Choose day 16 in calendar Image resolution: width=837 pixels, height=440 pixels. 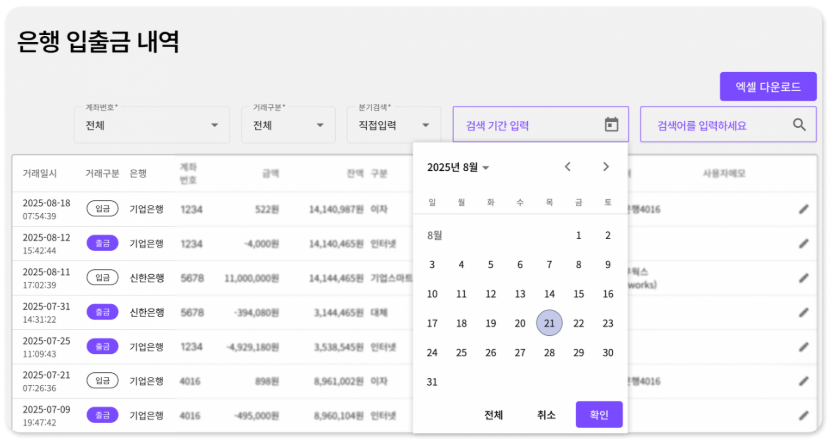tap(608, 294)
